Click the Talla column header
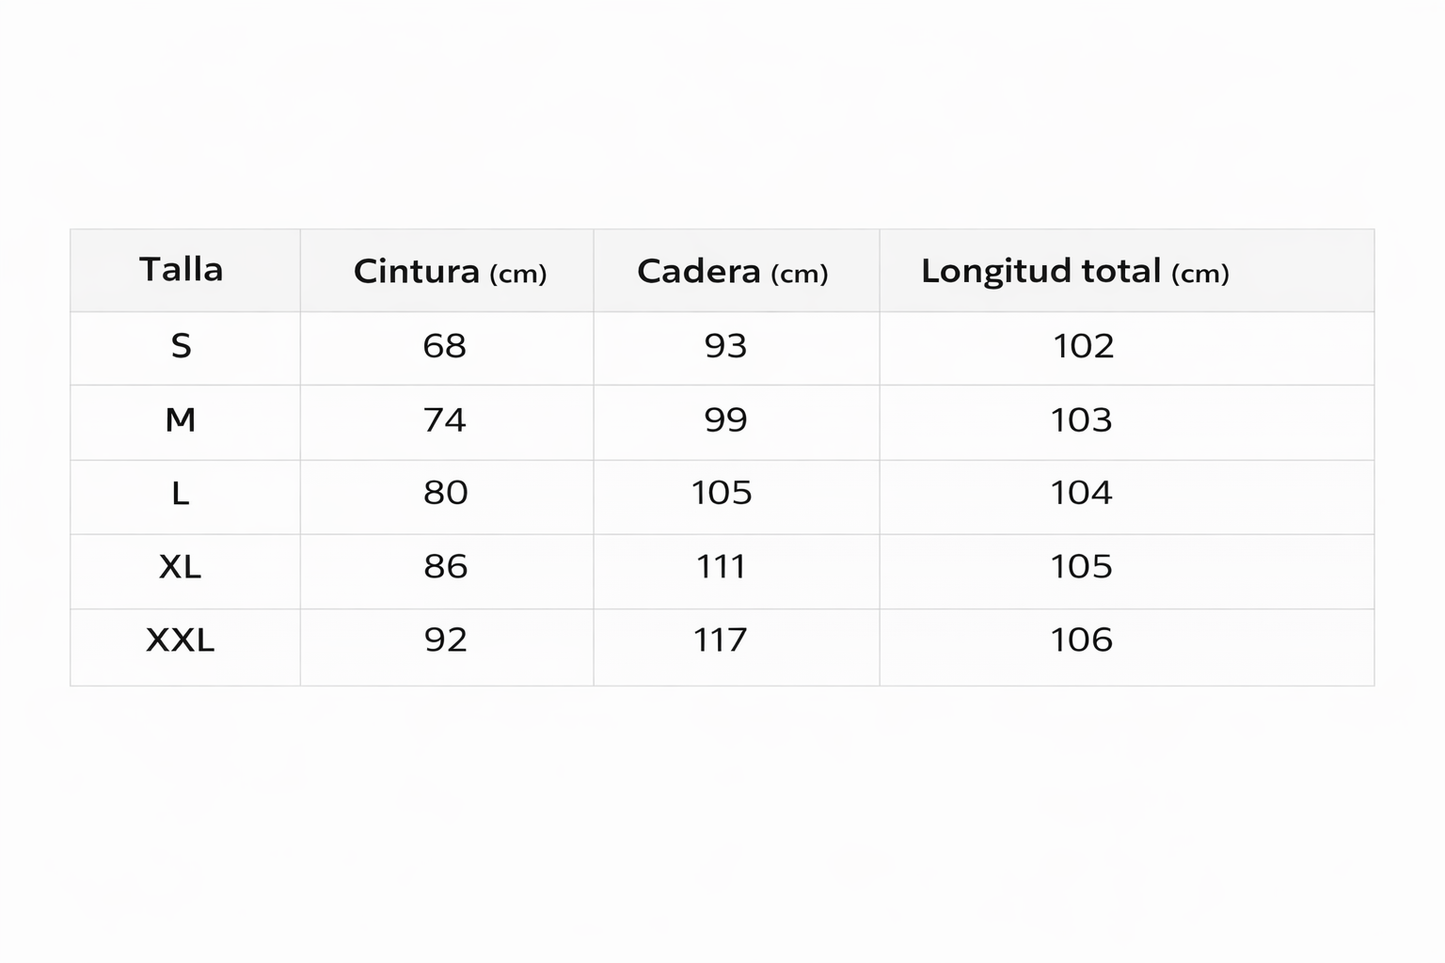The height and width of the screenshot is (963, 1445). coord(181,269)
